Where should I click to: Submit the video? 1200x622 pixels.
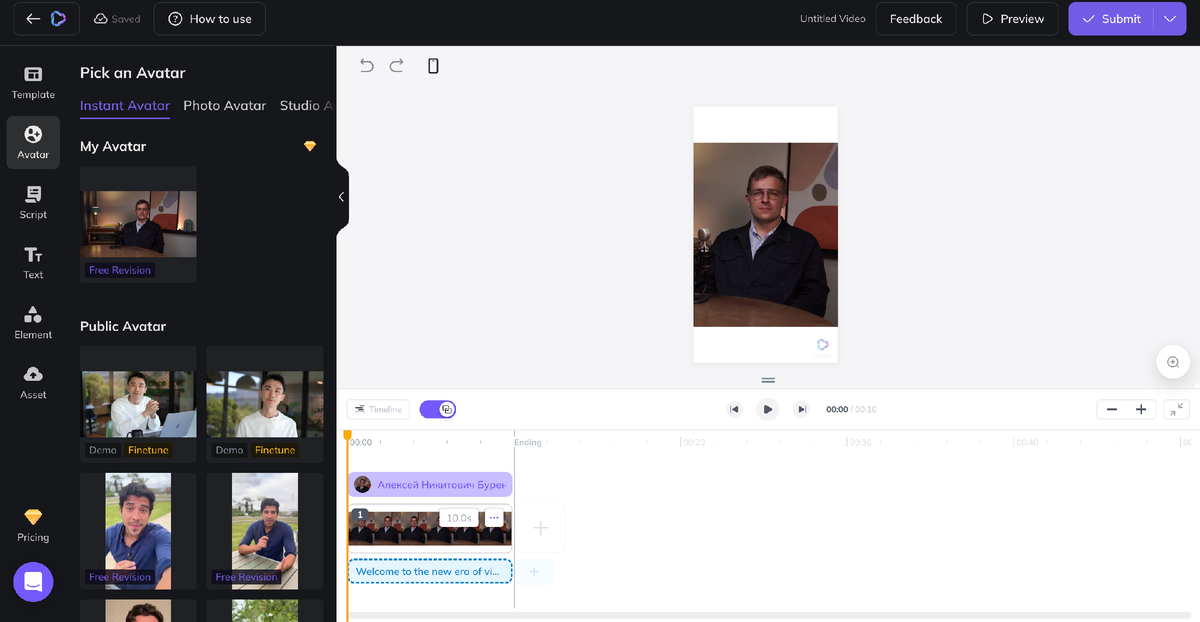tap(1111, 19)
